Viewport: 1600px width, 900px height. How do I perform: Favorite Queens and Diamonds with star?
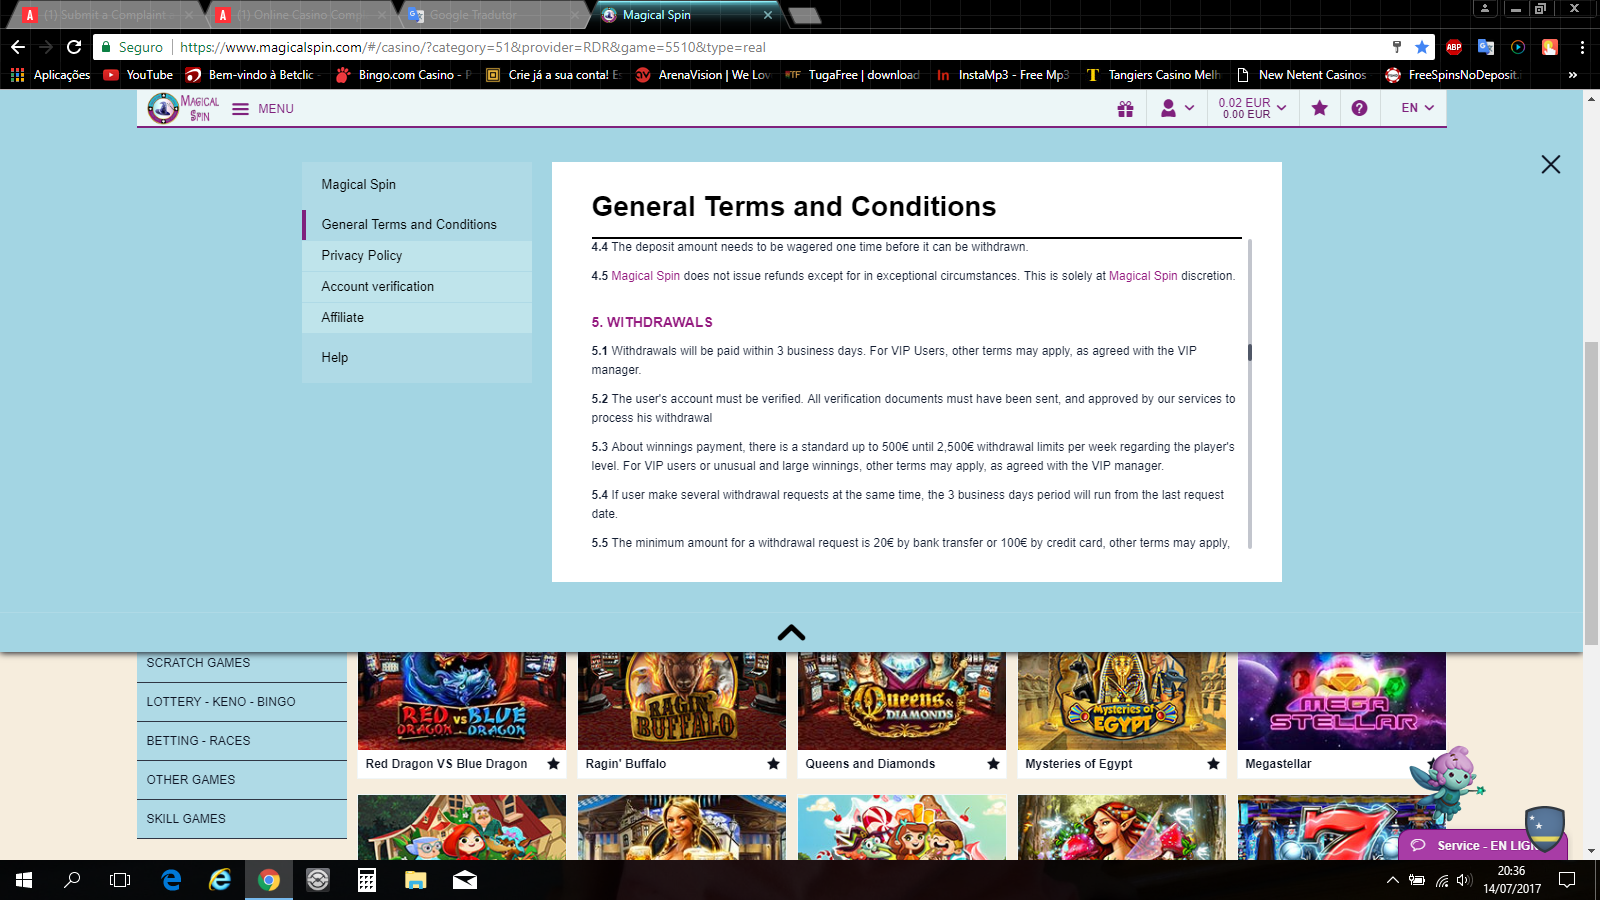993,764
